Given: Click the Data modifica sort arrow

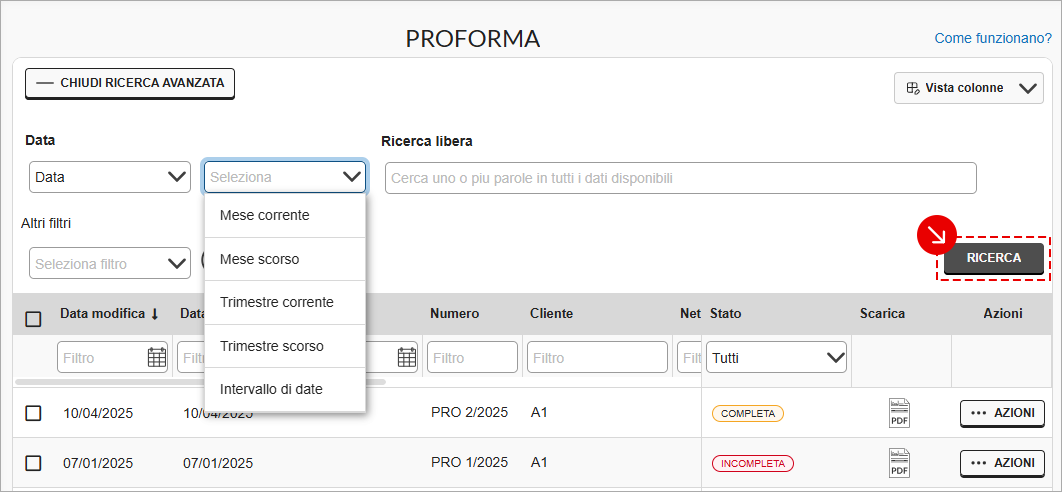Looking at the screenshot, I should 154,314.
